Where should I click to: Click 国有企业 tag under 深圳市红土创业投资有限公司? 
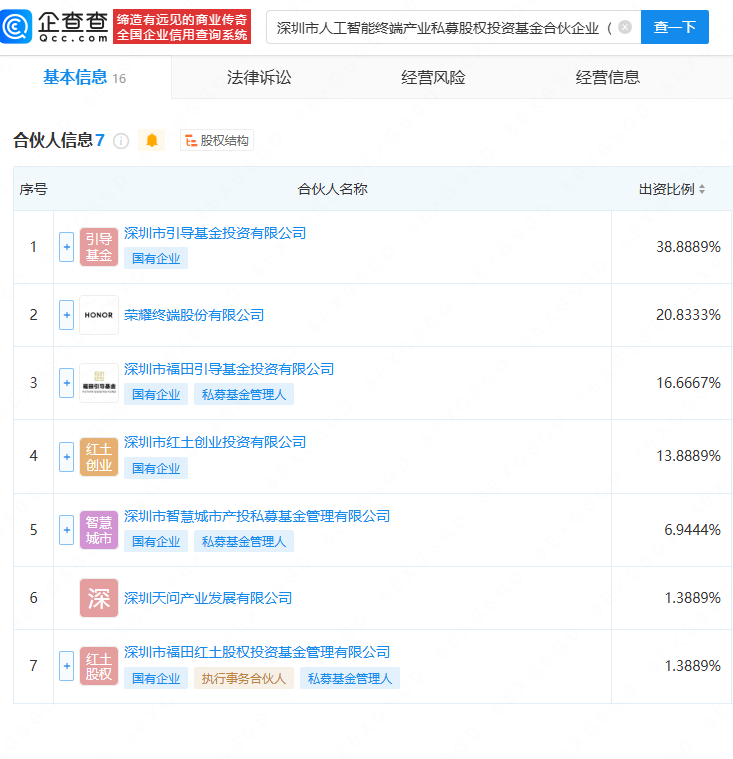(156, 469)
